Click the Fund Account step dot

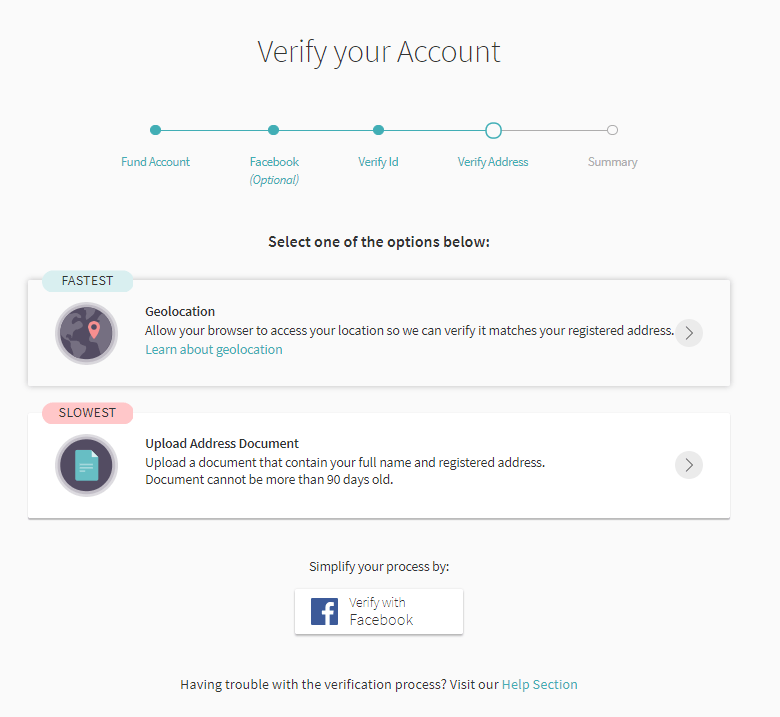point(155,130)
